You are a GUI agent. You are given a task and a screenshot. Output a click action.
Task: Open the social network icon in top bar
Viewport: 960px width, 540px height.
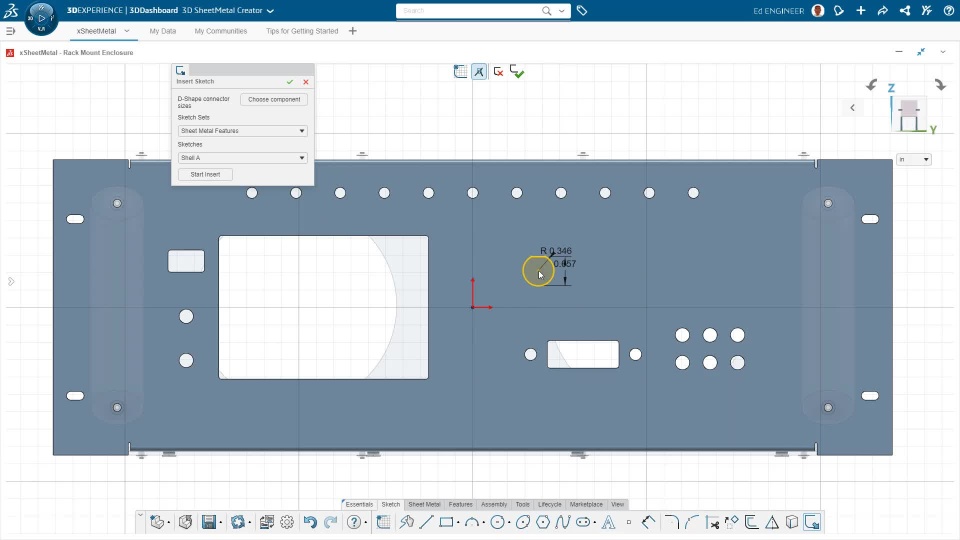click(904, 10)
